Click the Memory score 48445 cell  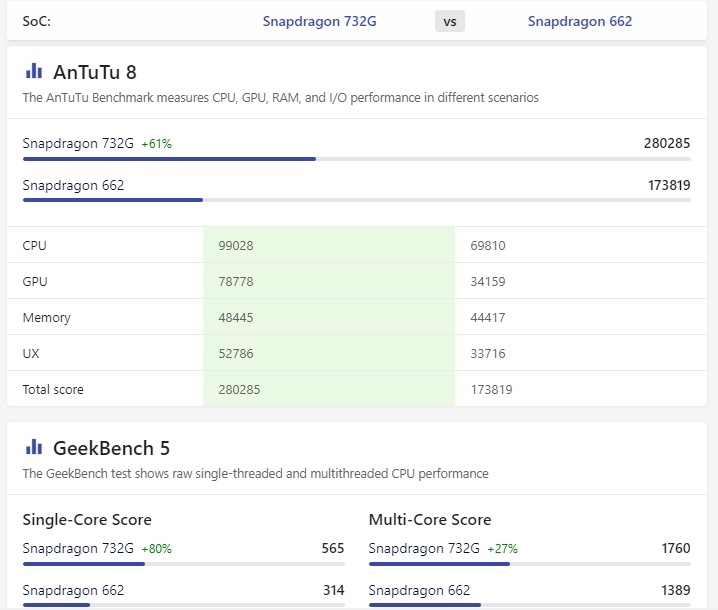(x=329, y=317)
